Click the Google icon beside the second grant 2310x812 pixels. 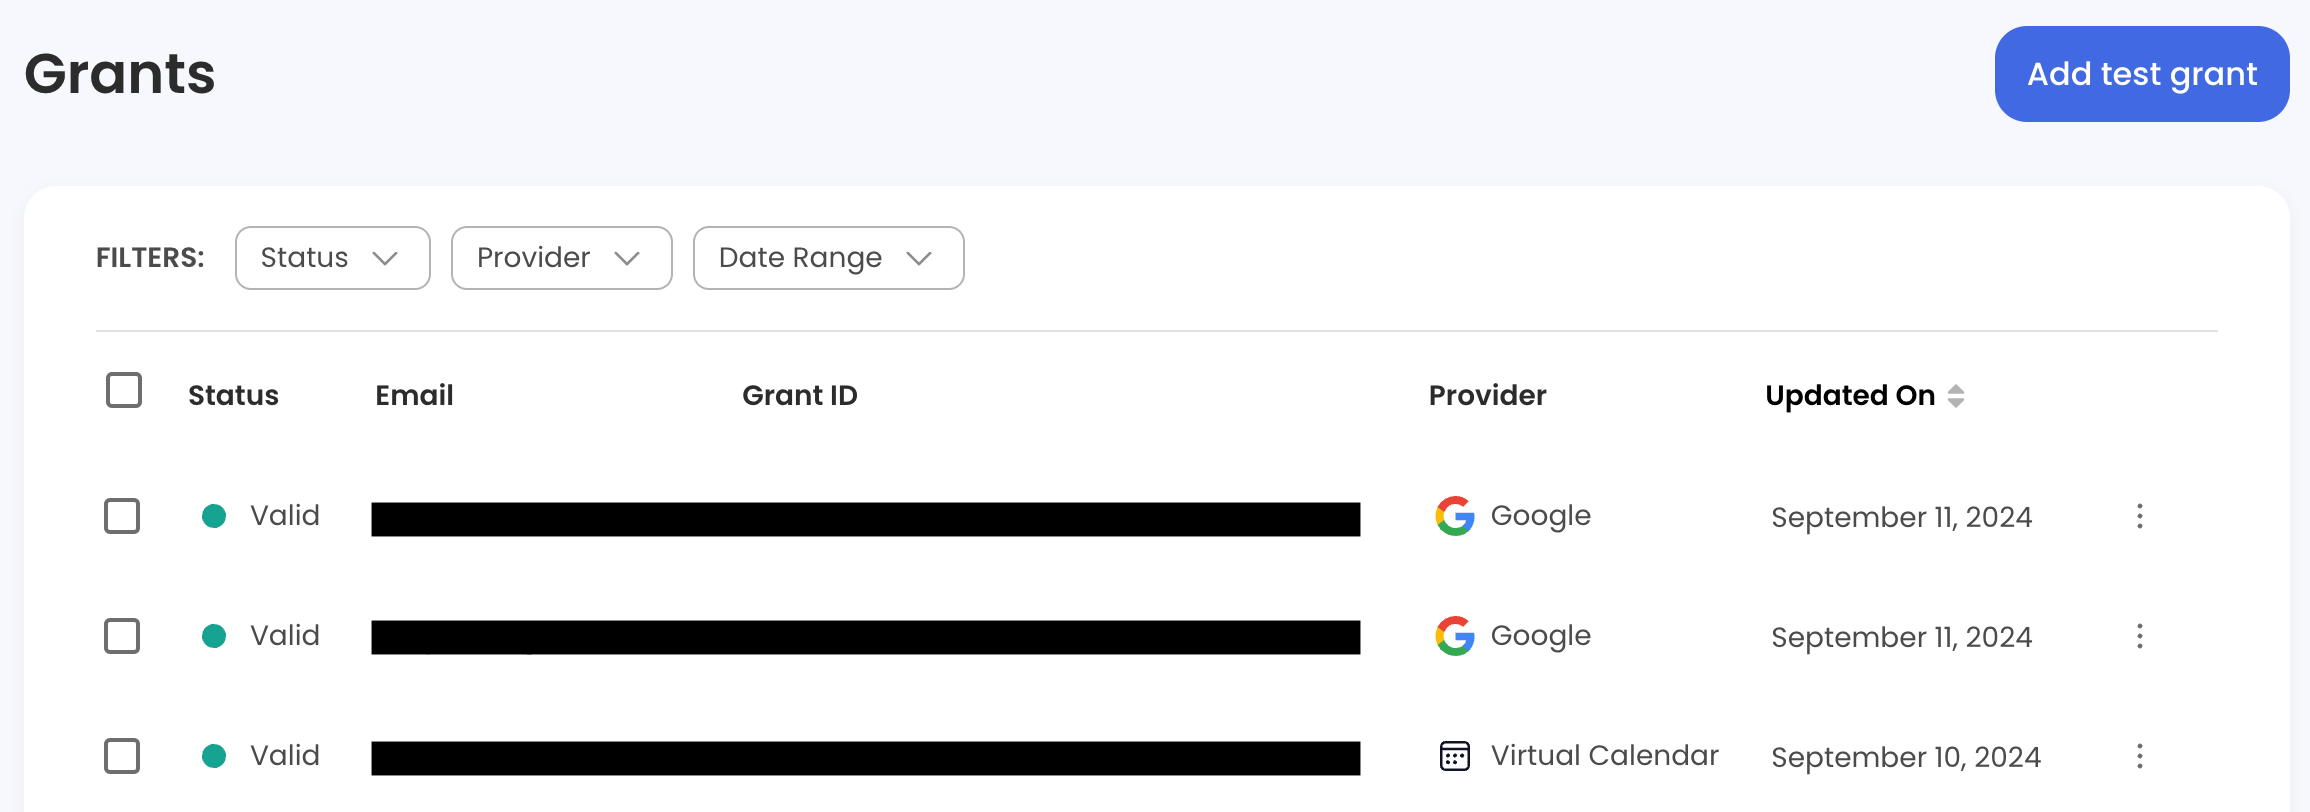(x=1454, y=635)
